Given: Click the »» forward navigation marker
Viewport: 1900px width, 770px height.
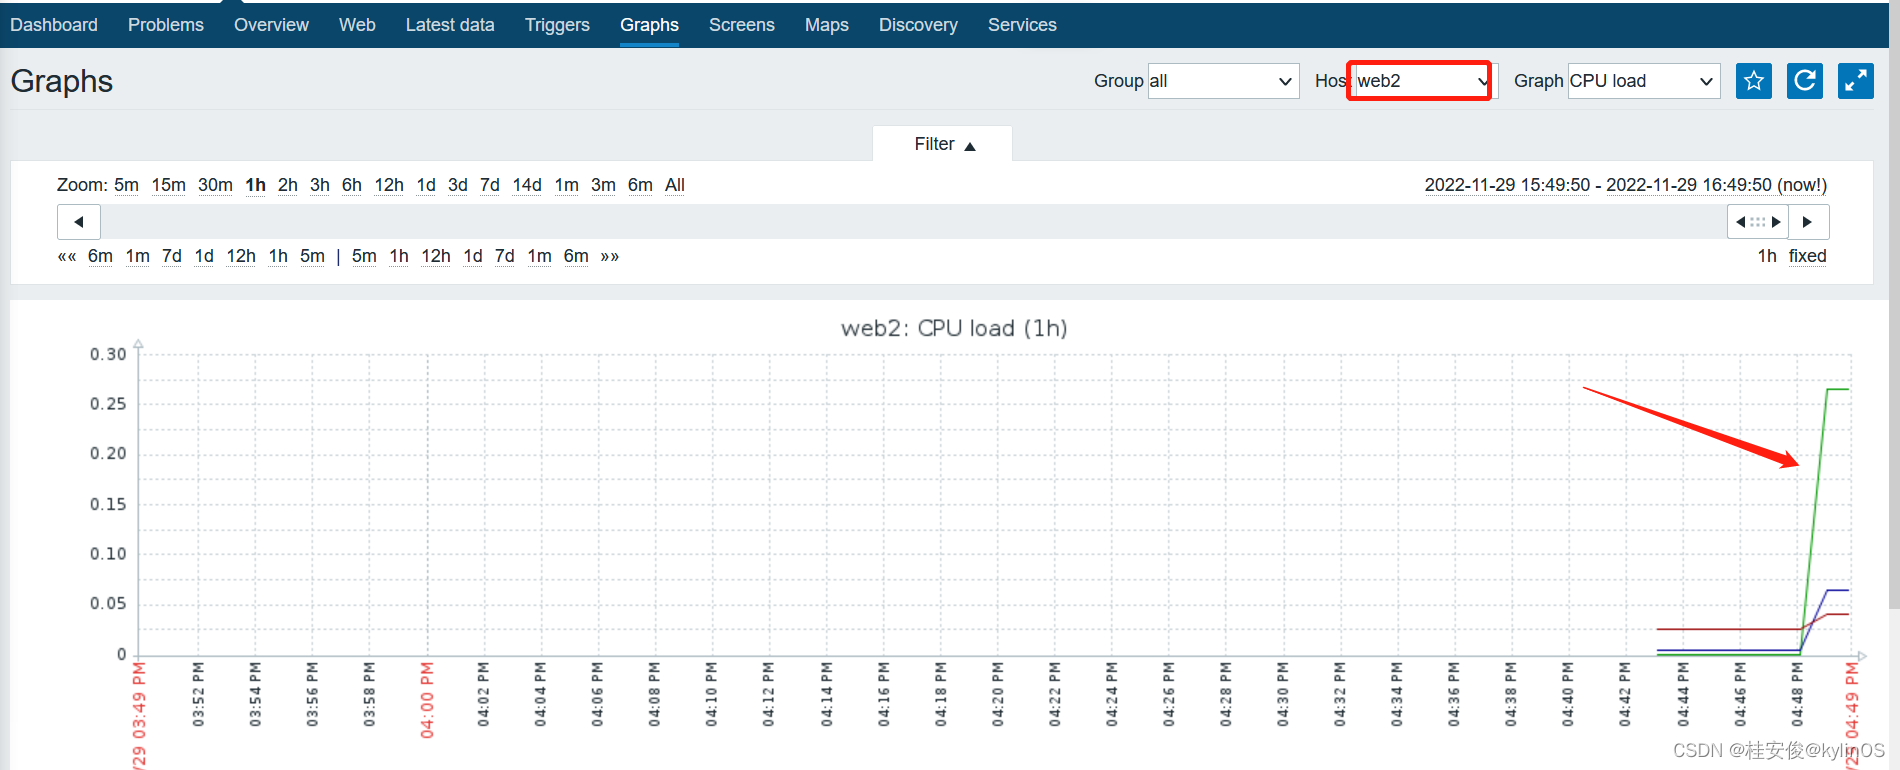Looking at the screenshot, I should [x=610, y=256].
